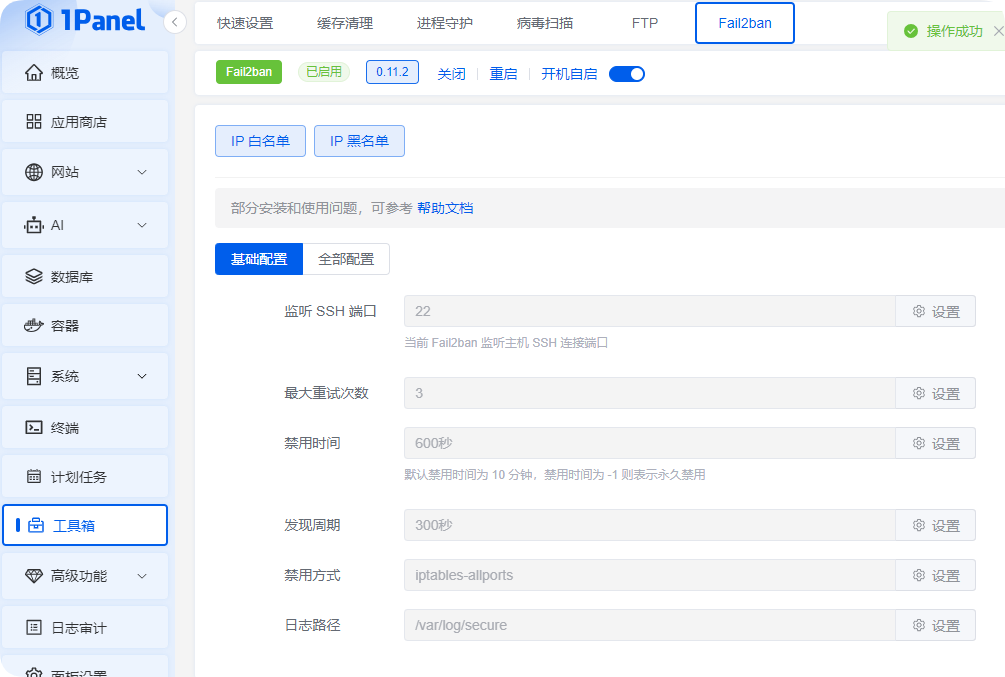The image size is (1005, 677).
Task: Select the 基础配置 tab
Action: click(x=259, y=259)
